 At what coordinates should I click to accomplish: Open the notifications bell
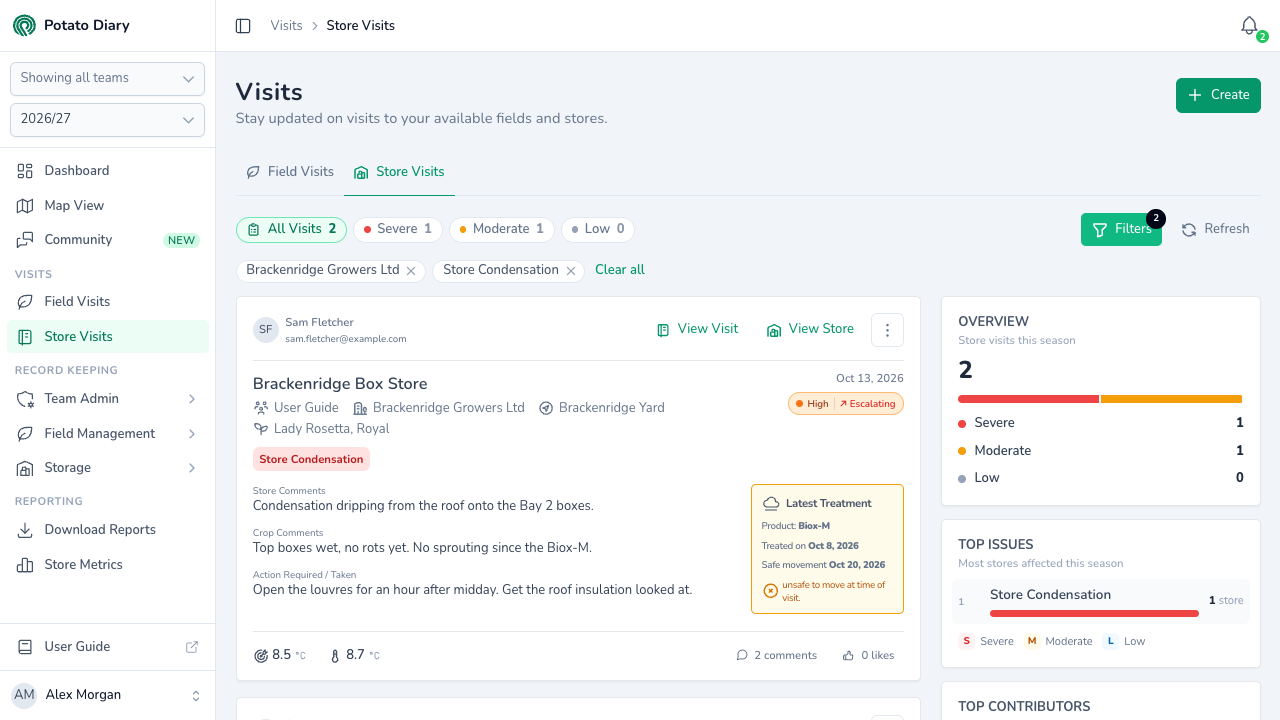[1249, 26]
